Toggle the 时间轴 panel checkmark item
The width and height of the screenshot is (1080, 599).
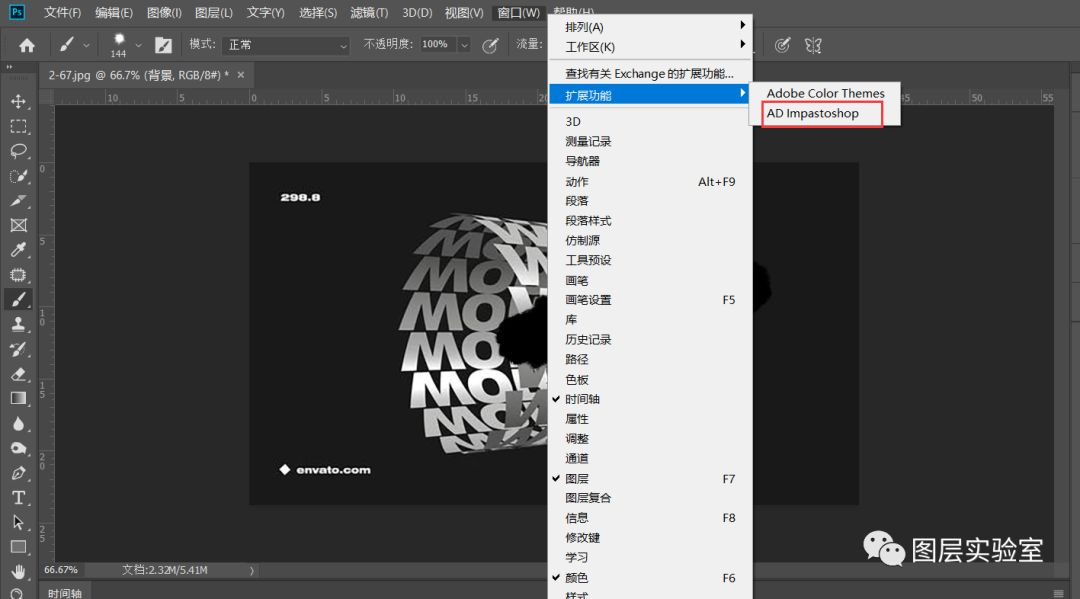click(x=650, y=399)
